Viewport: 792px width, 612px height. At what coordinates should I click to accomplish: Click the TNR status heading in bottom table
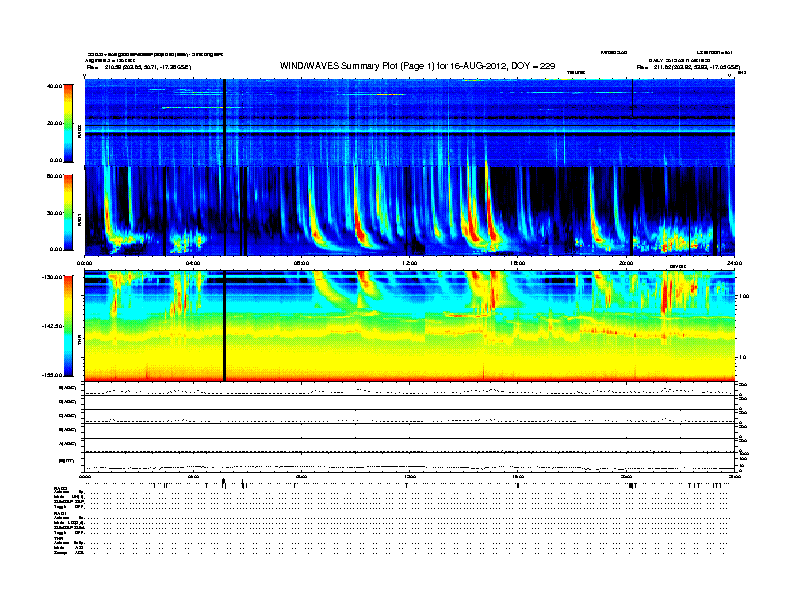58,538
